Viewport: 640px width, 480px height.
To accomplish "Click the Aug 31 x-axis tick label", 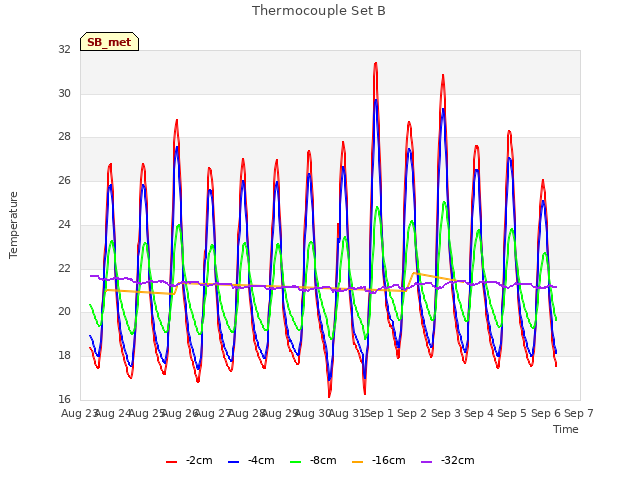I will click(x=347, y=413).
